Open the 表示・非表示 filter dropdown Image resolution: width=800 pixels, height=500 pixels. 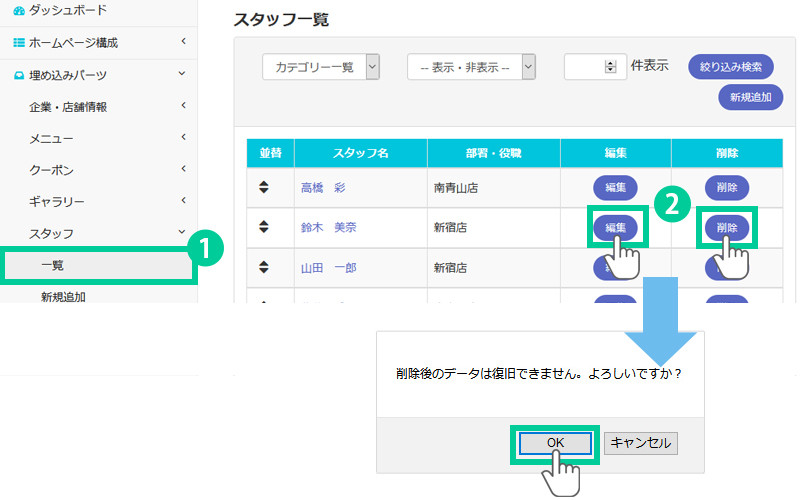pyautogui.click(x=471, y=67)
